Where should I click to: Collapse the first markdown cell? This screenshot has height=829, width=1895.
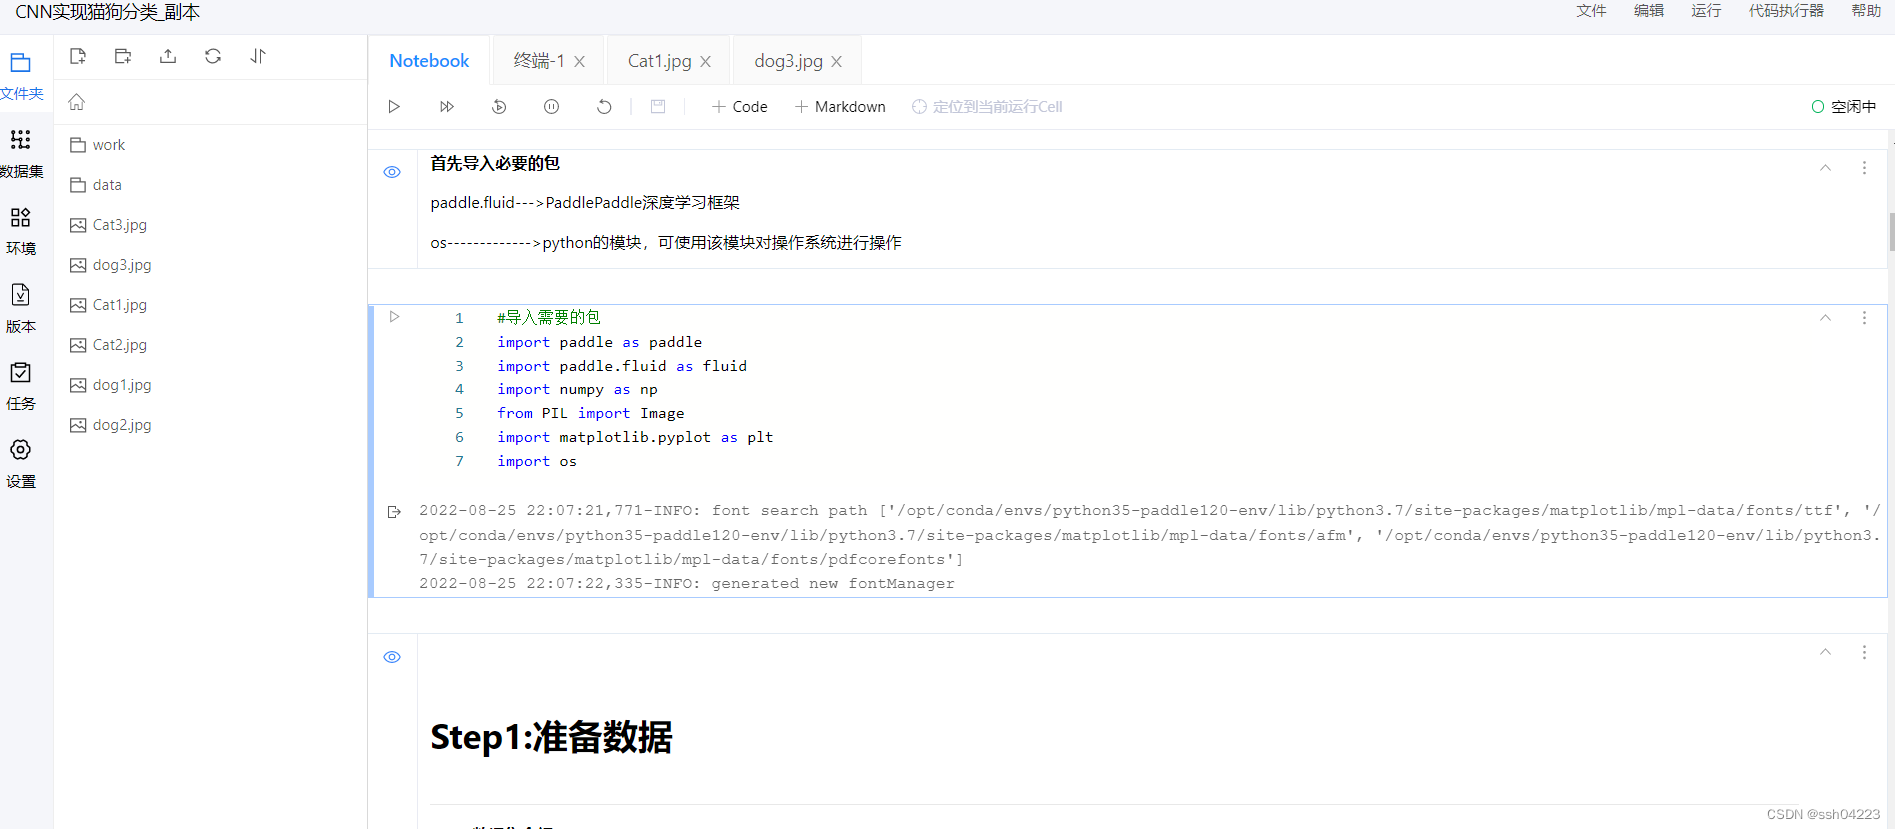[x=1825, y=168]
